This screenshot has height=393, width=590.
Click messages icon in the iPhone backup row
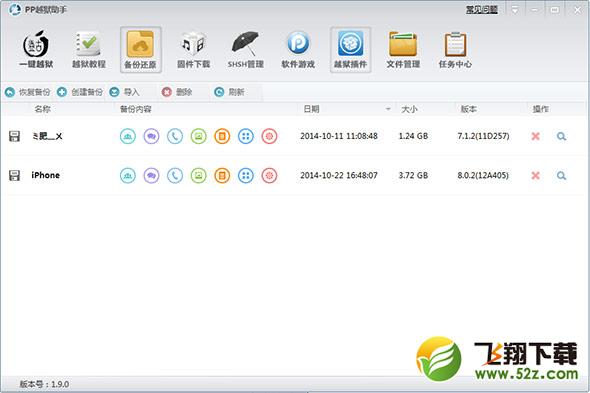(x=151, y=175)
